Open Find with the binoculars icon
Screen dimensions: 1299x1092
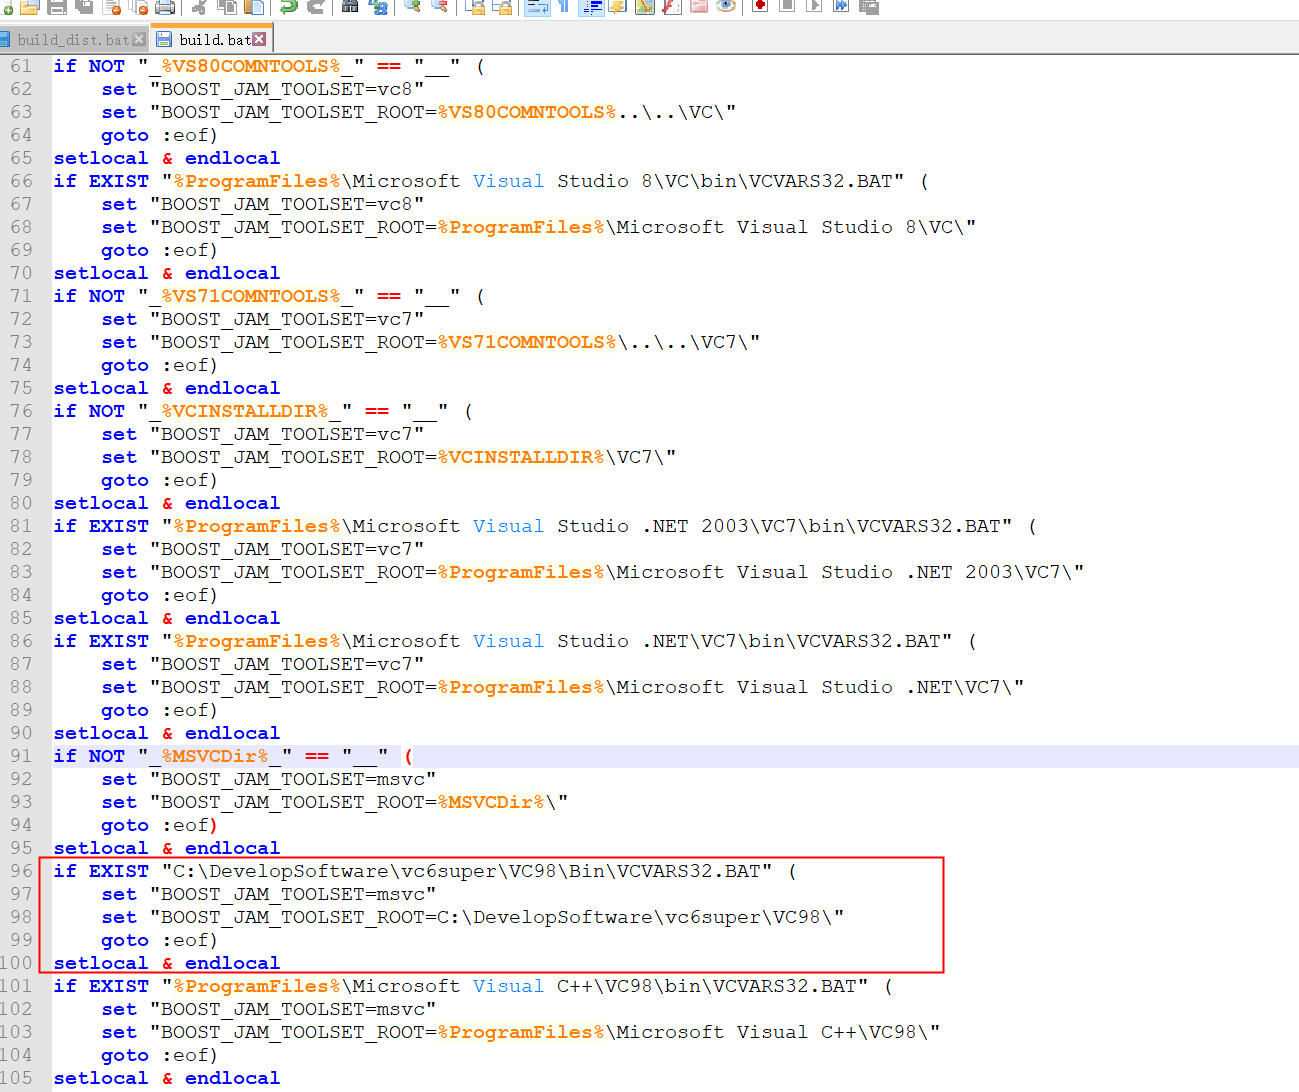click(350, 6)
